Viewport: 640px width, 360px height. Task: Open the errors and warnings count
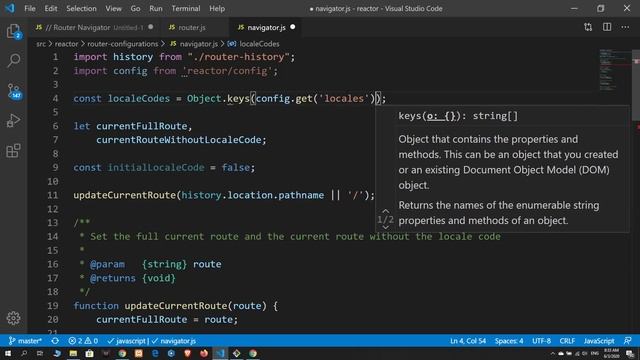click(83, 341)
